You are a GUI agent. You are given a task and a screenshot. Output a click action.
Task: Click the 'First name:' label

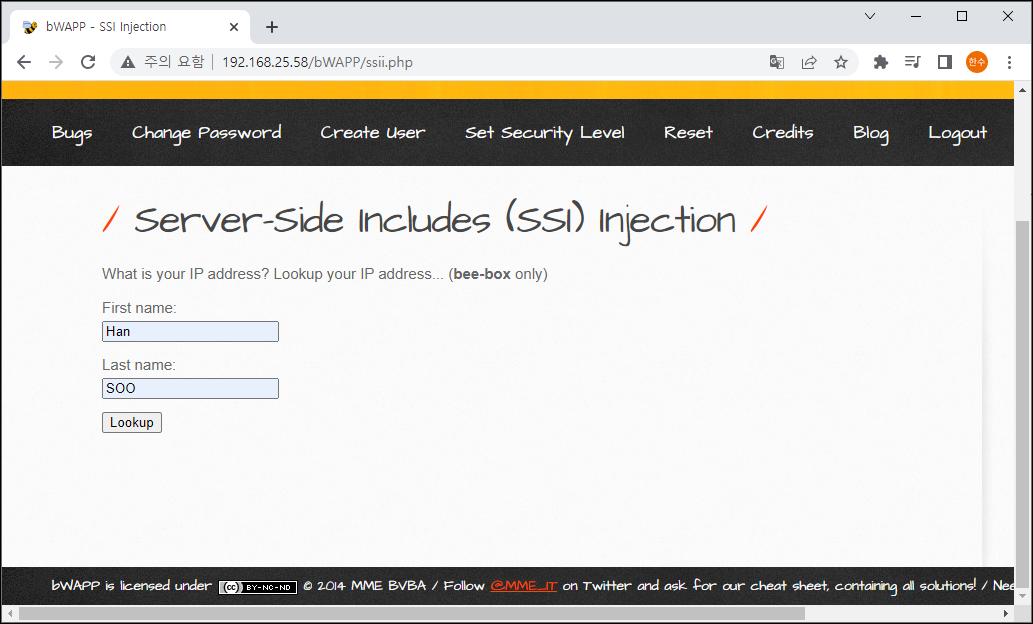click(x=139, y=308)
